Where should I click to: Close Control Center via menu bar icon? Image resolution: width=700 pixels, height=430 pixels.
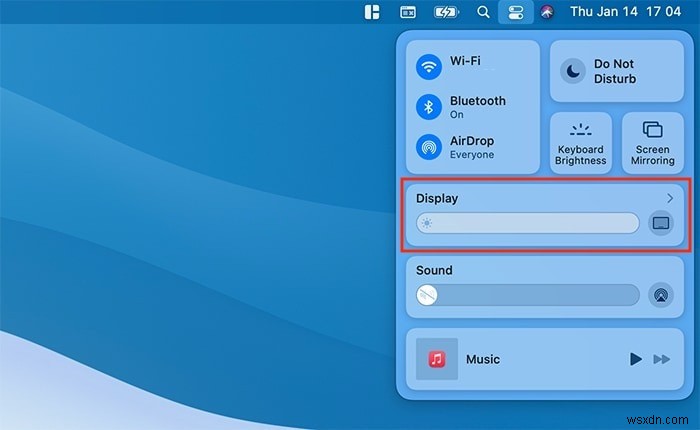click(x=516, y=12)
